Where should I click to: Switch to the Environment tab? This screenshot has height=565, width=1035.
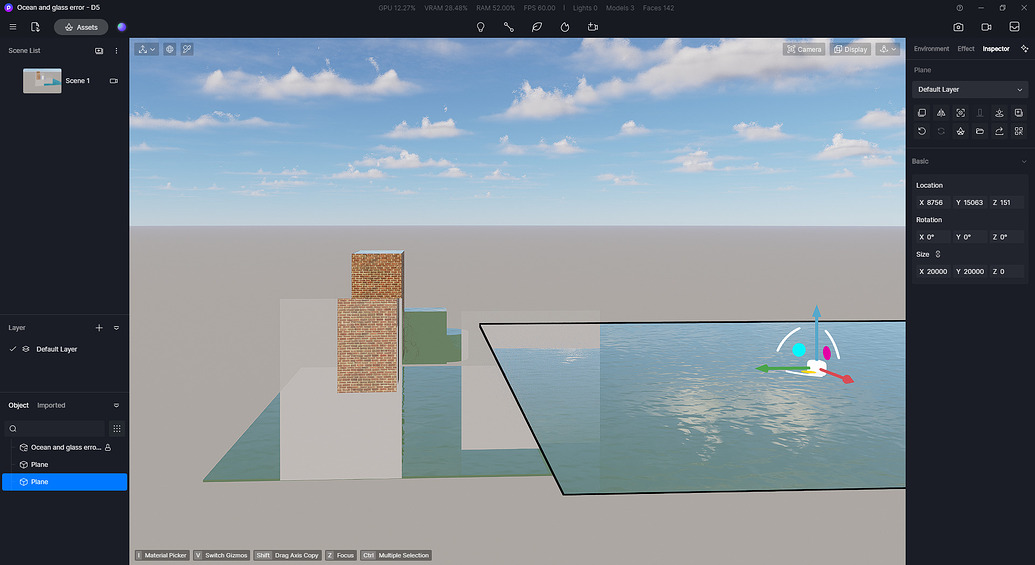pos(931,49)
